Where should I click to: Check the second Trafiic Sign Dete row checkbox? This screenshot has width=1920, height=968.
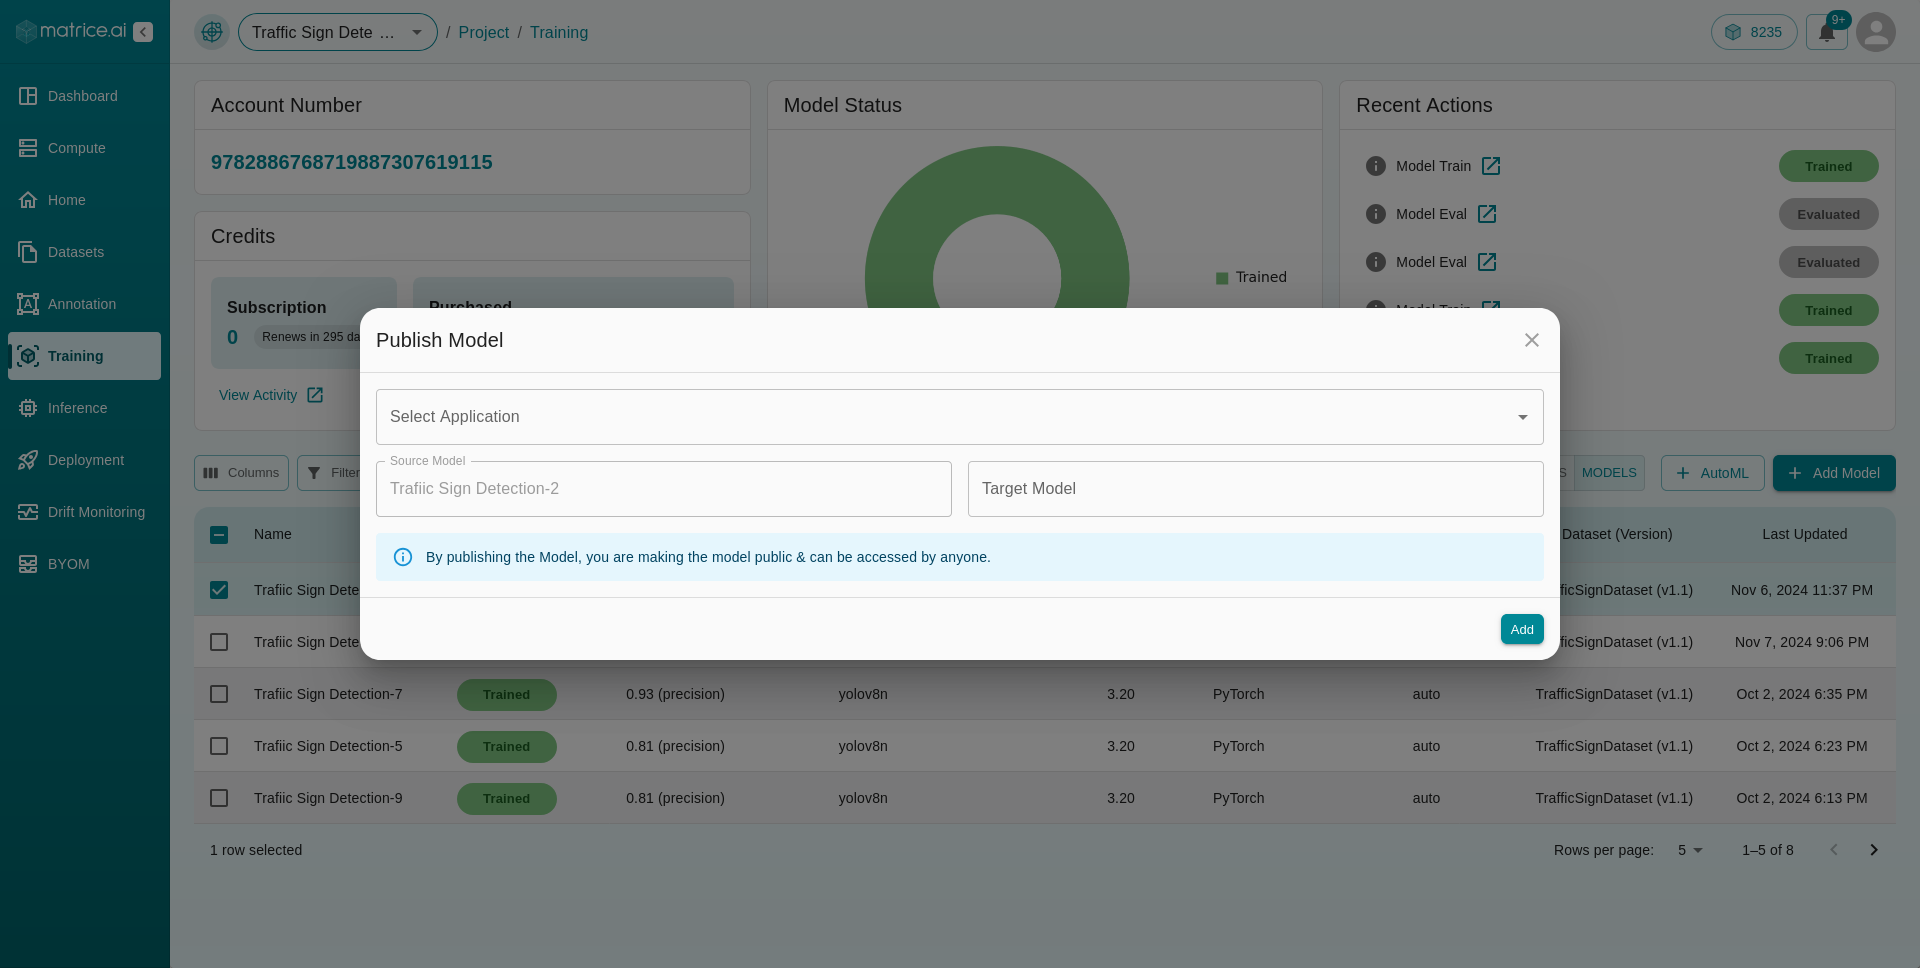click(219, 642)
